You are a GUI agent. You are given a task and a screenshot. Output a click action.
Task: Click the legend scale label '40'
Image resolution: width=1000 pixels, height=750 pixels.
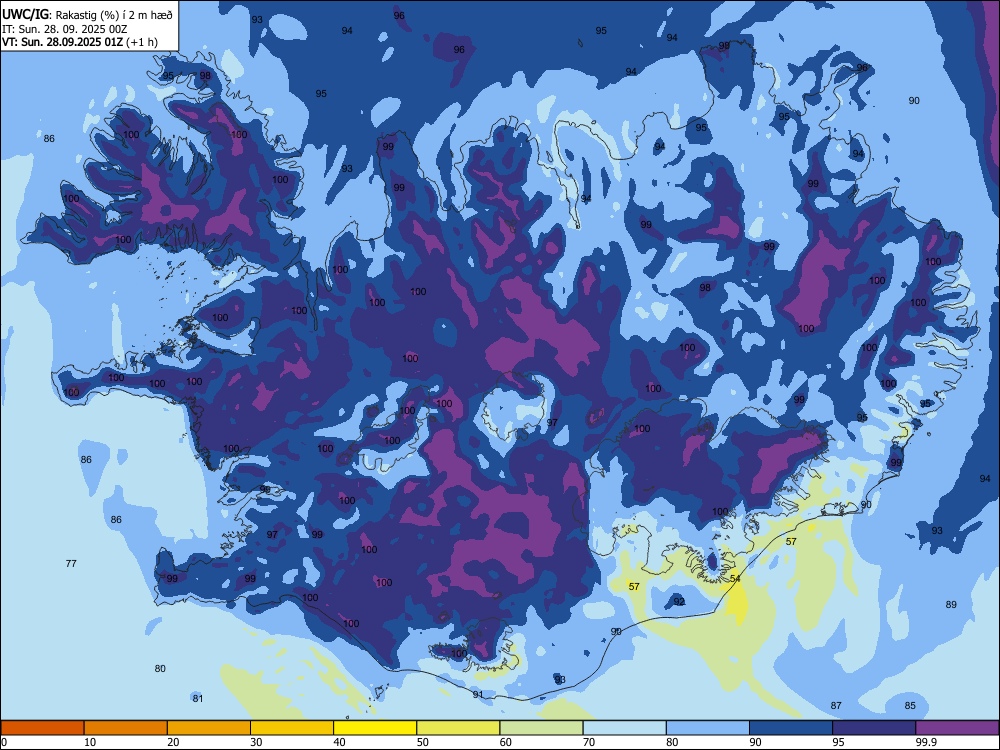[x=339, y=742]
